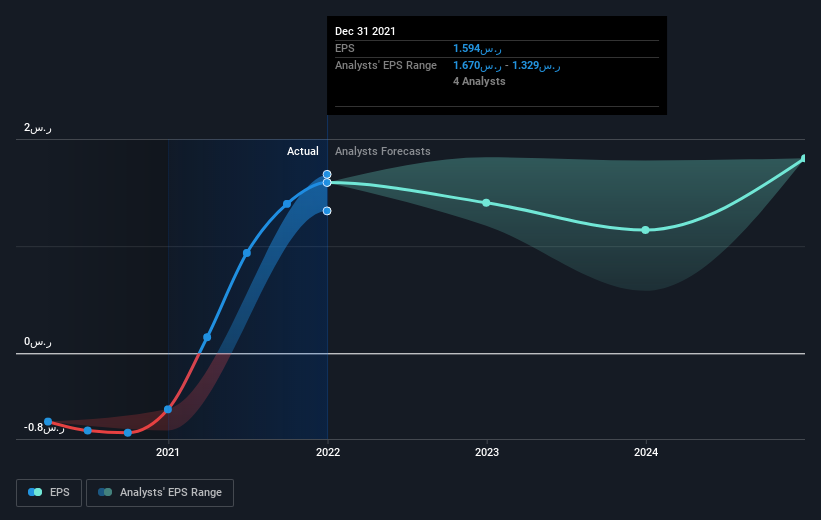Click the lowest EPS point before 2021
The image size is (821, 520).
click(x=128, y=433)
